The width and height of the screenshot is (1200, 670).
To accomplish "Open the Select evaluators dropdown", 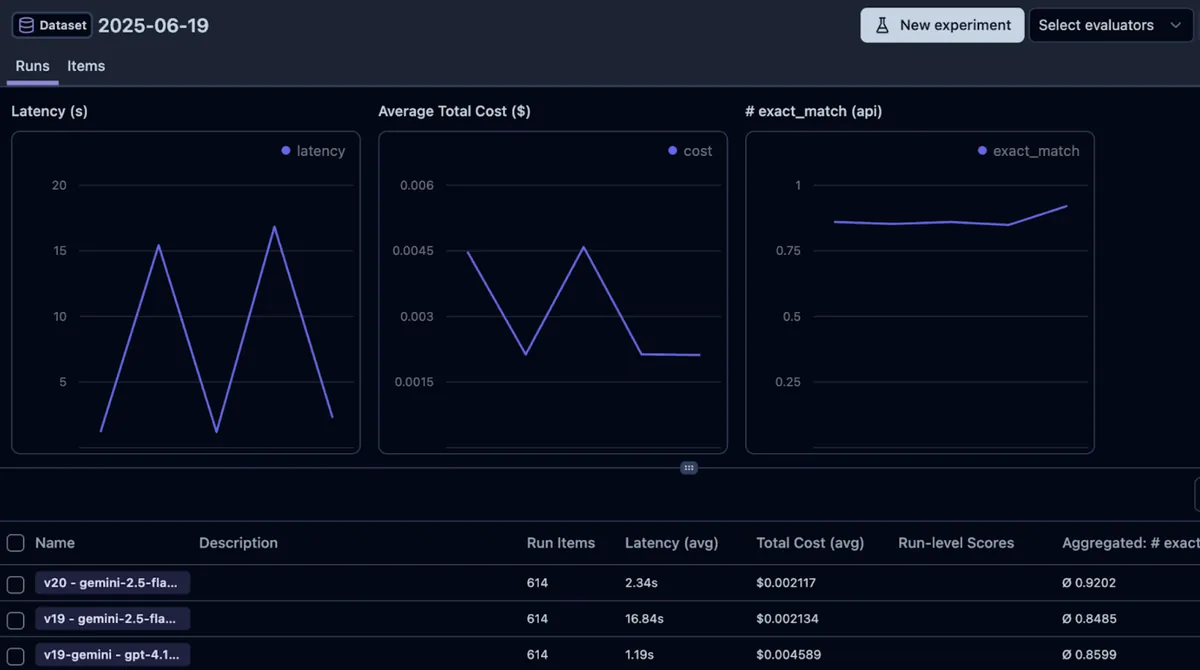I will [x=1096, y=25].
